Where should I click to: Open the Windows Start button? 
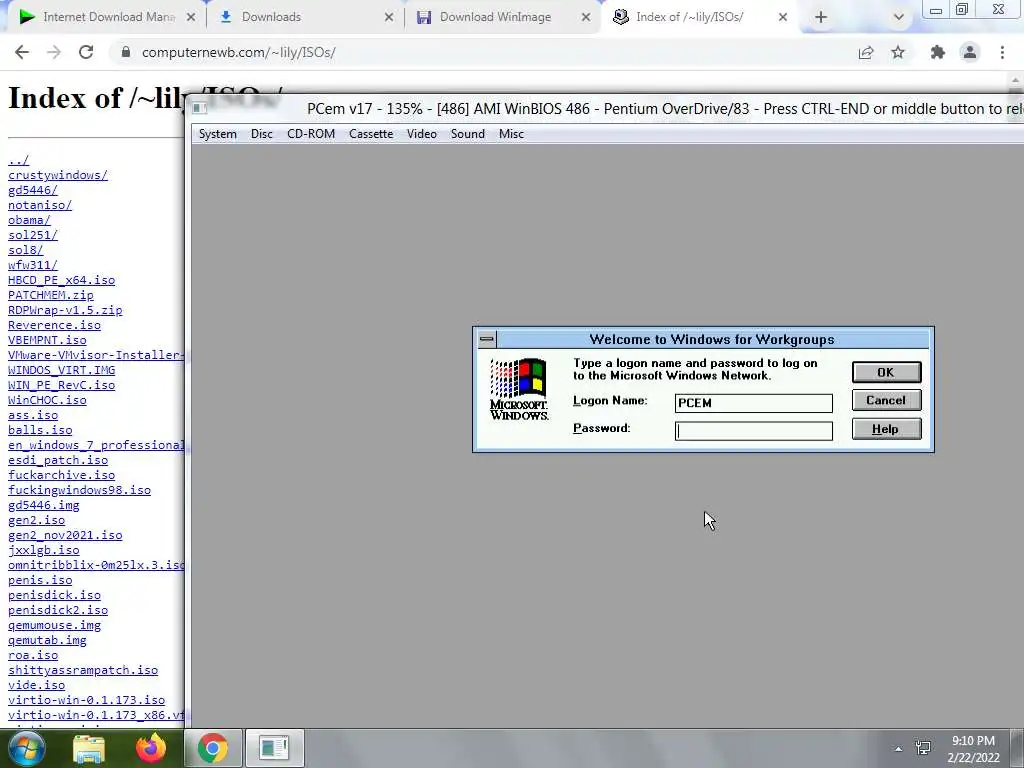click(x=27, y=748)
